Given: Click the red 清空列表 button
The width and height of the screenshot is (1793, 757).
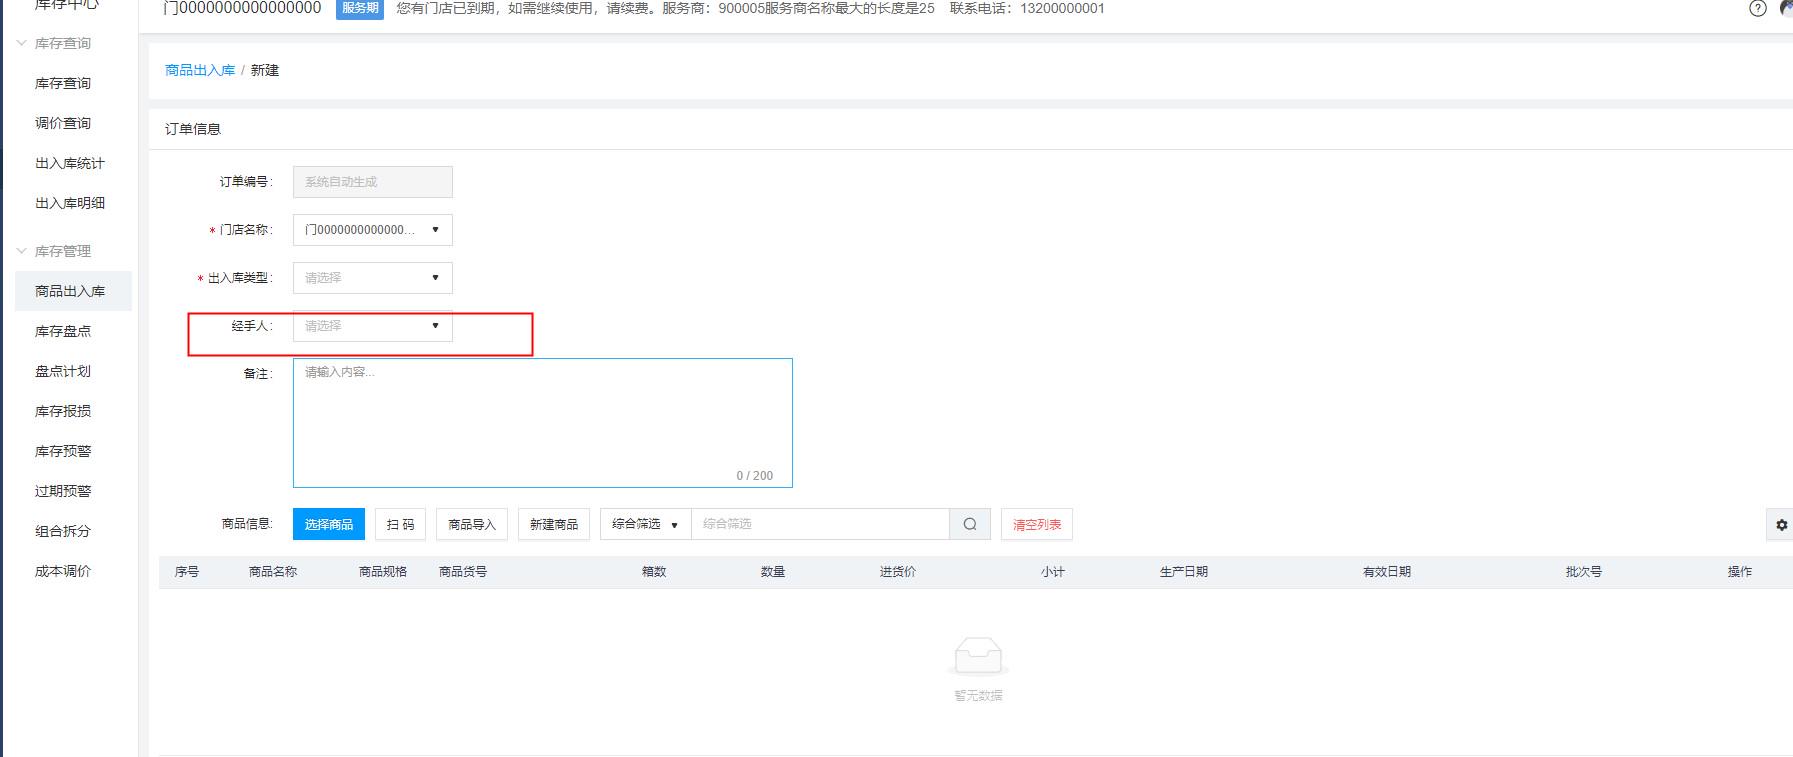Looking at the screenshot, I should (1036, 524).
